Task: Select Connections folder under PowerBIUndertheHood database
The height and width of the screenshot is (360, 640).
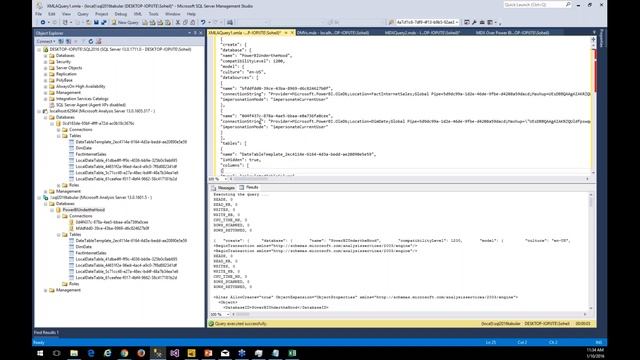Action: tap(80, 216)
